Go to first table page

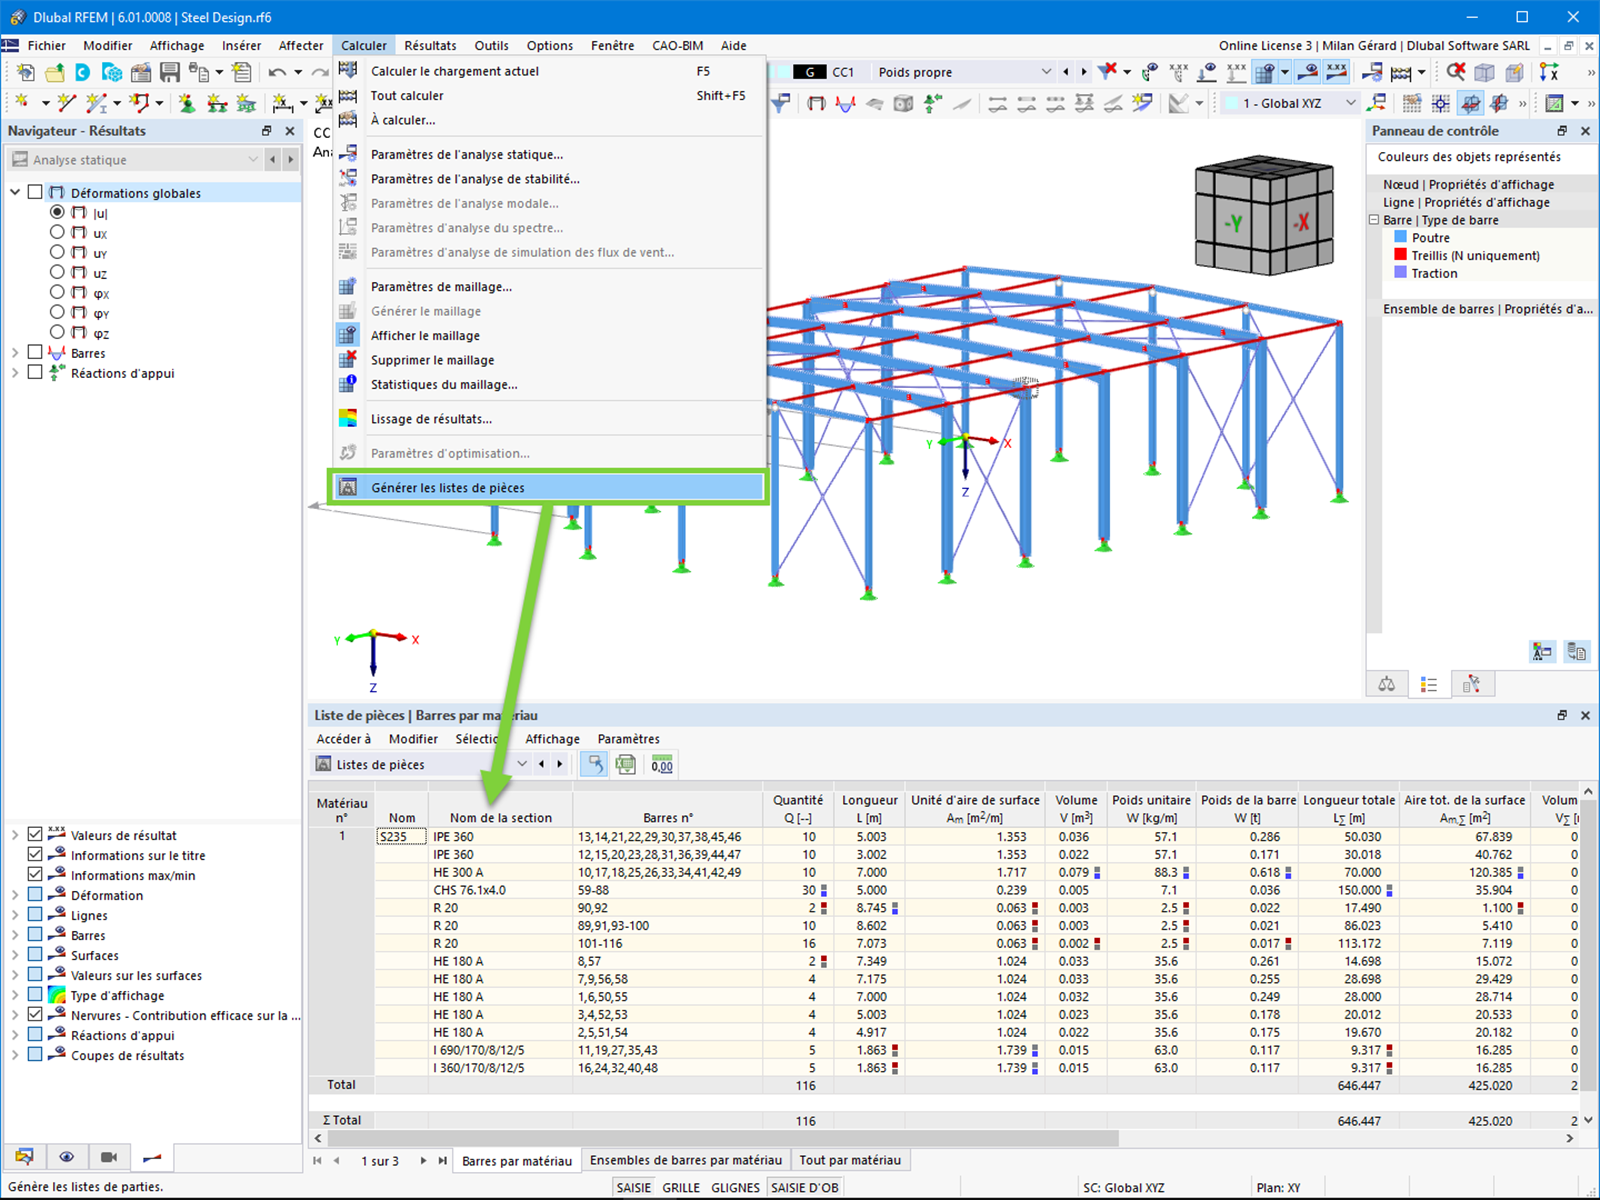(x=318, y=1161)
